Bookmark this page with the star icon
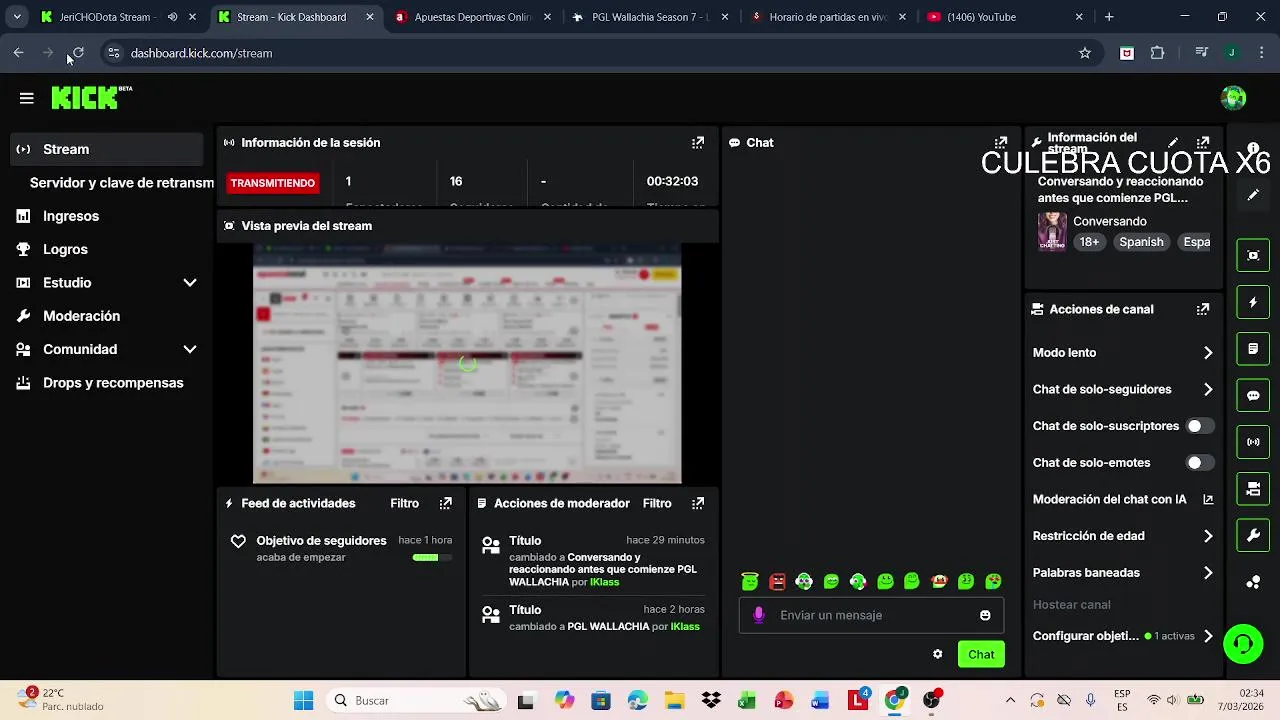The width and height of the screenshot is (1280, 720). point(1085,53)
